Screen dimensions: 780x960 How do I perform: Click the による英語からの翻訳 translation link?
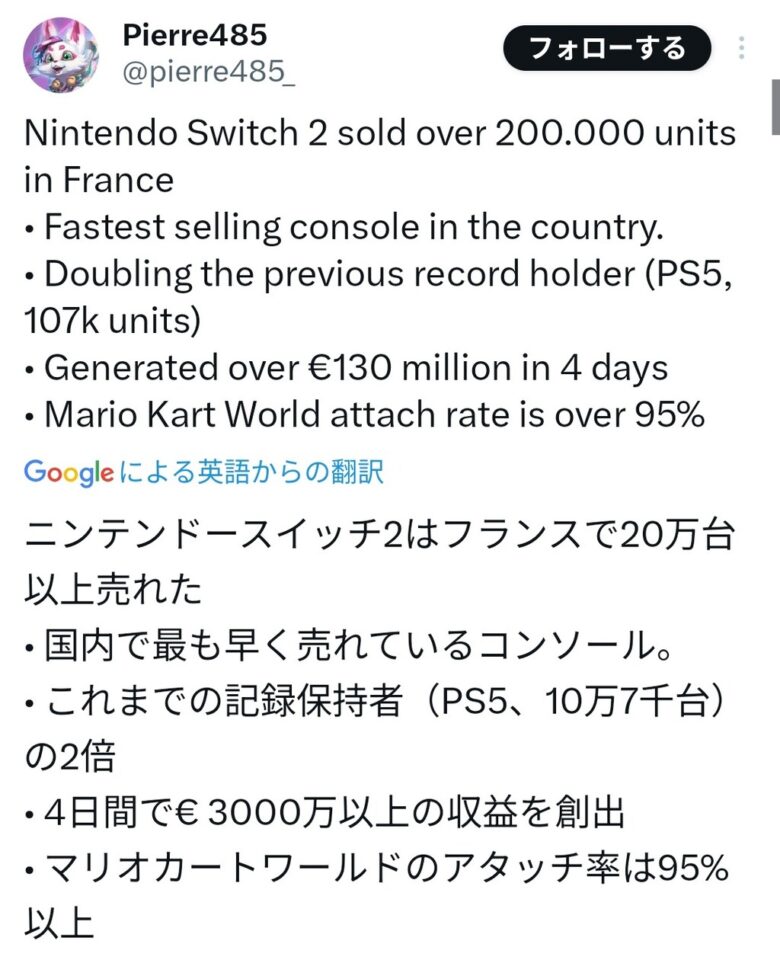[x=251, y=472]
